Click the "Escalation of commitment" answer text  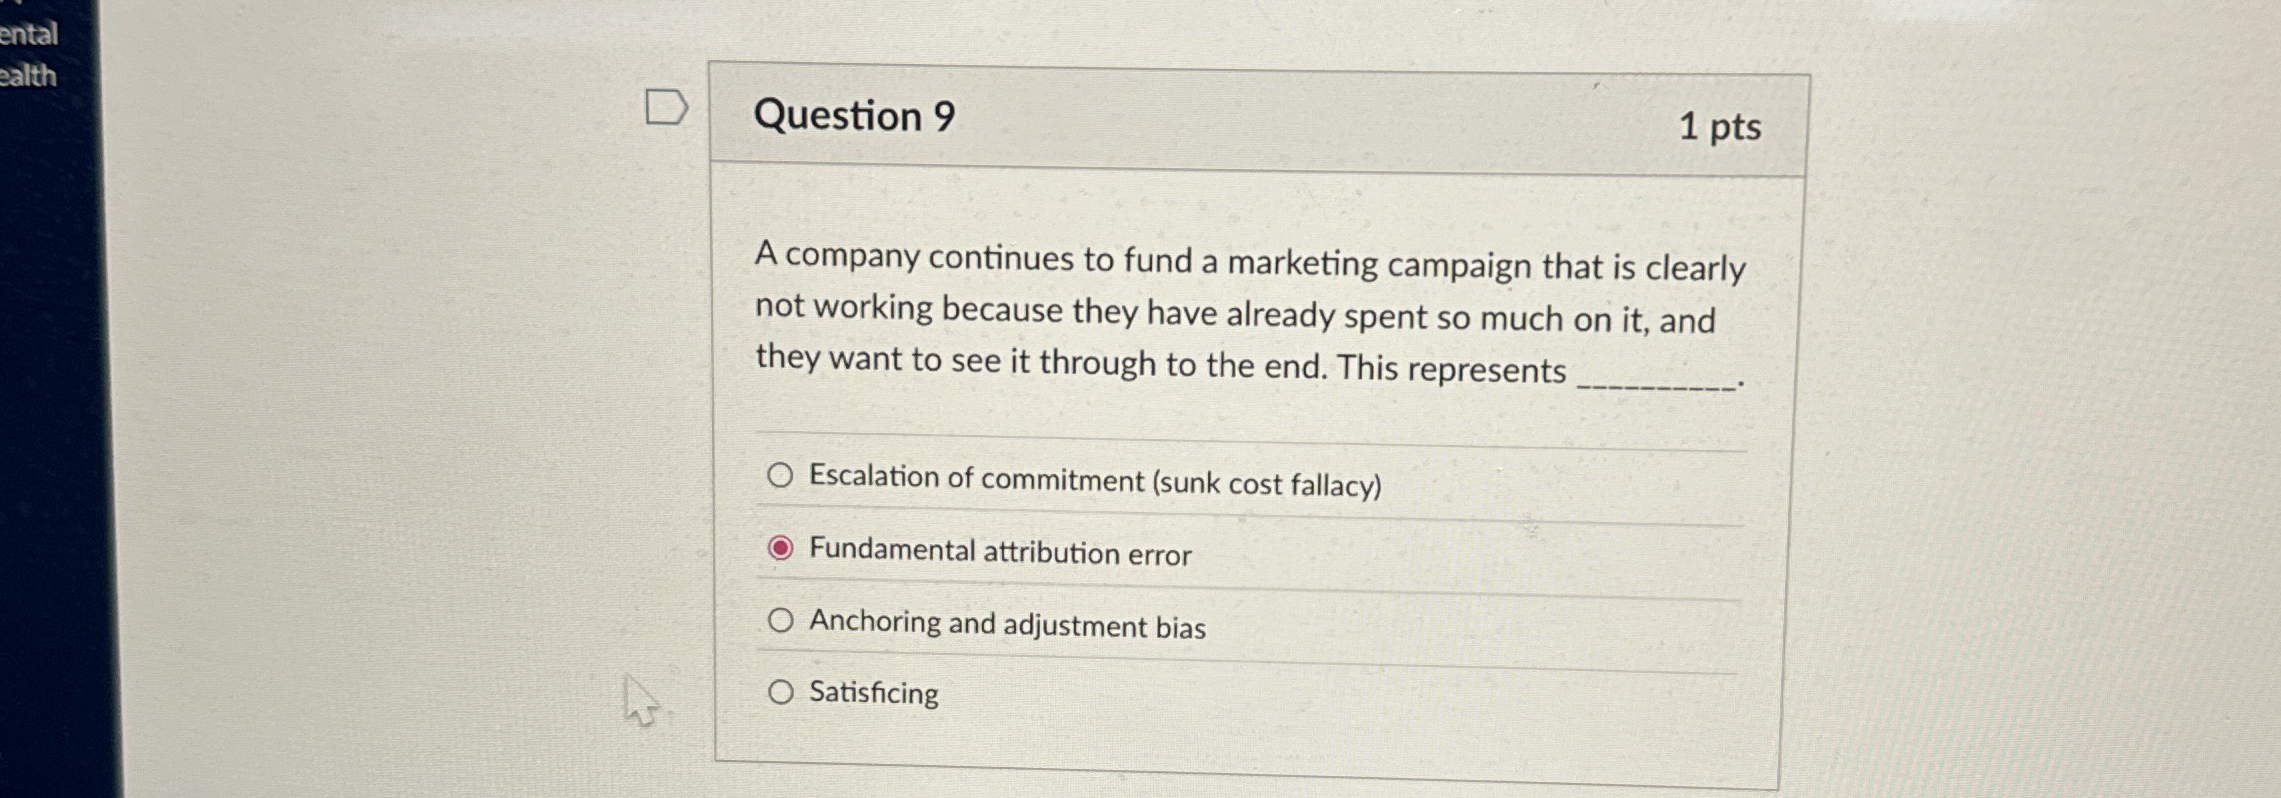[976, 478]
